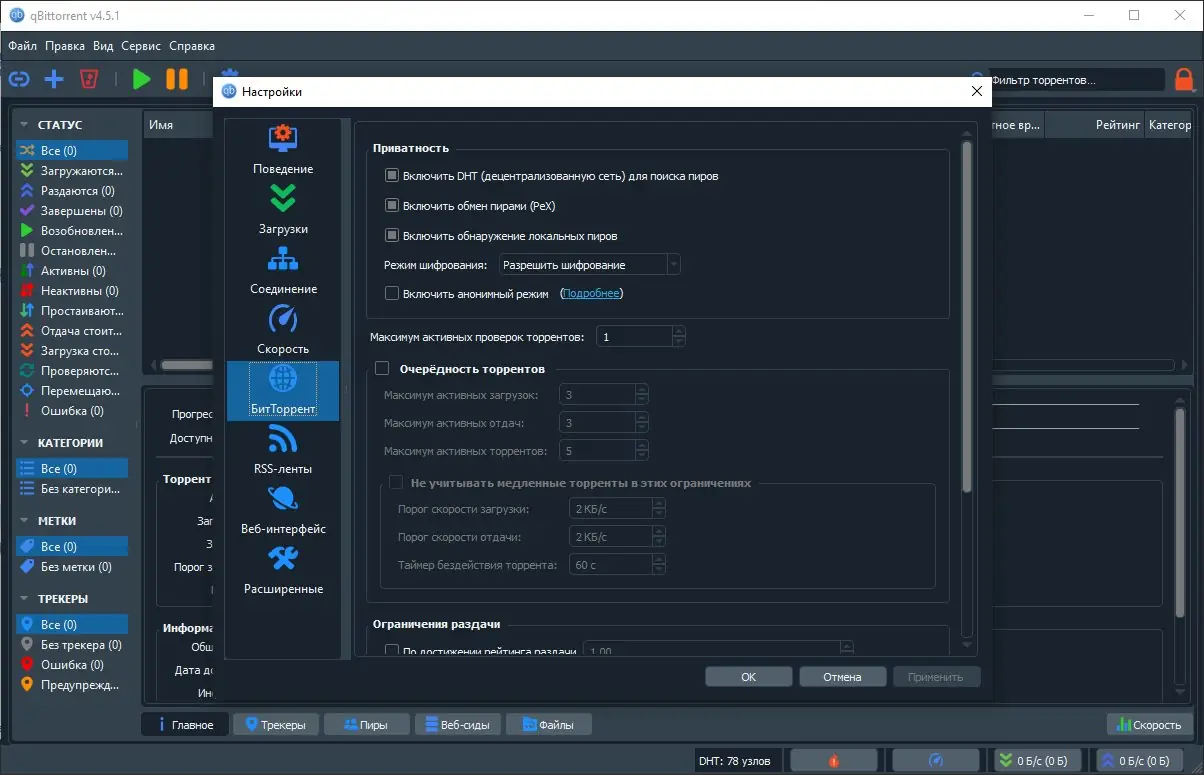Disable the Включить DHT checkbox

pos(392,175)
